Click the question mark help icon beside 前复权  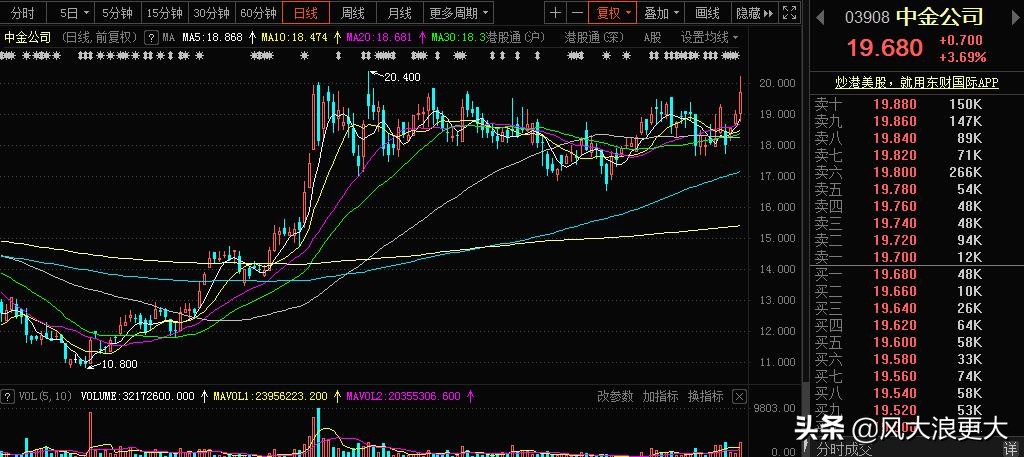(151, 37)
